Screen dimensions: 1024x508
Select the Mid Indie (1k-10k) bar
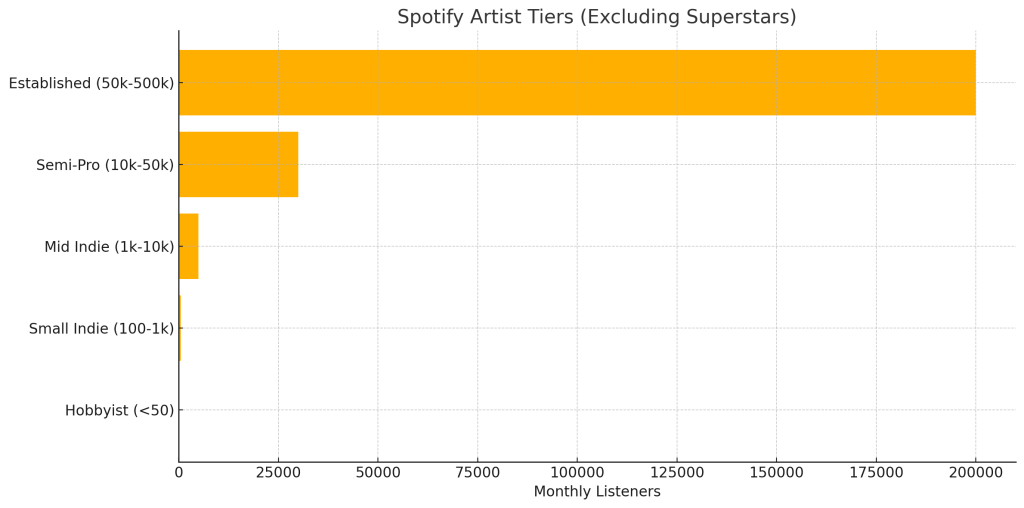click(189, 246)
